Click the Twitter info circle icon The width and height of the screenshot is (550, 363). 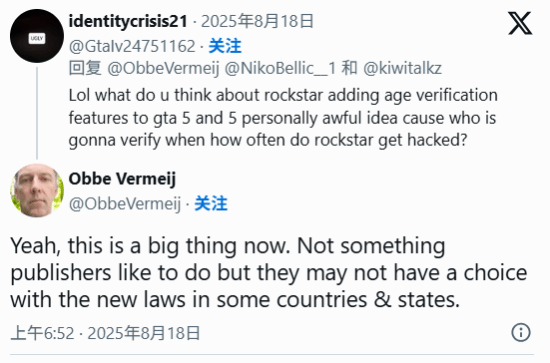pos(521,332)
